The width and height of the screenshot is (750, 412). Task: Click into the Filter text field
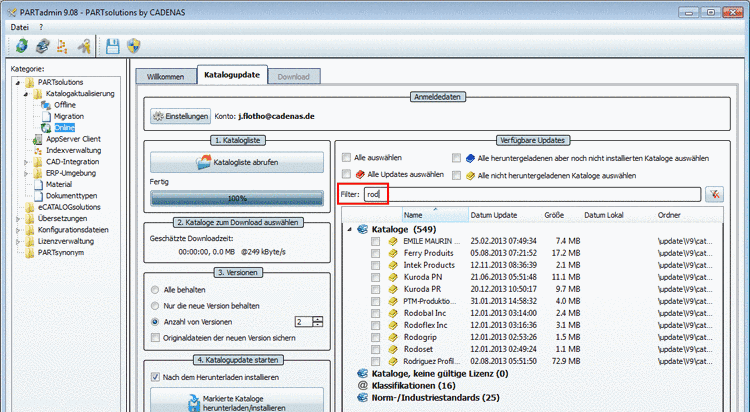[x=531, y=194]
